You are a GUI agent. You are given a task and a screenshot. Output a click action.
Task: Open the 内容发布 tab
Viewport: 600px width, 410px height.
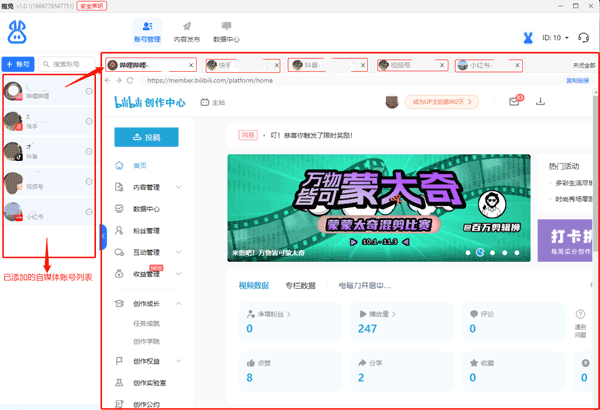(187, 32)
